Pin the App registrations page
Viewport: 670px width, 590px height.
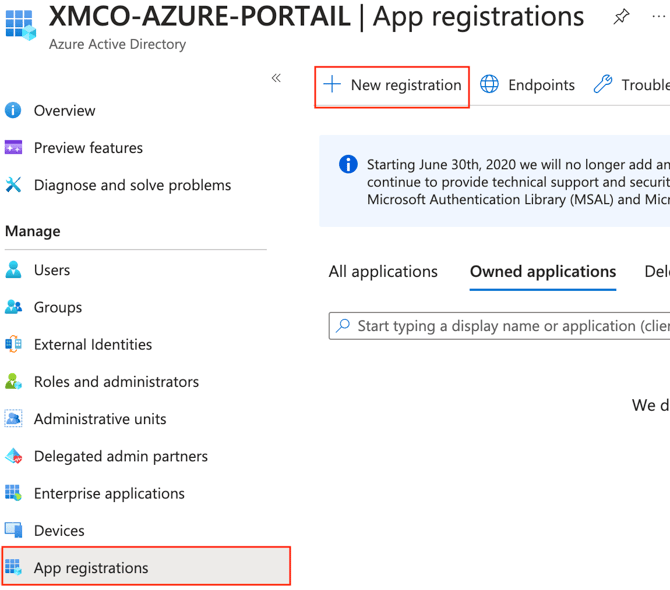click(621, 17)
